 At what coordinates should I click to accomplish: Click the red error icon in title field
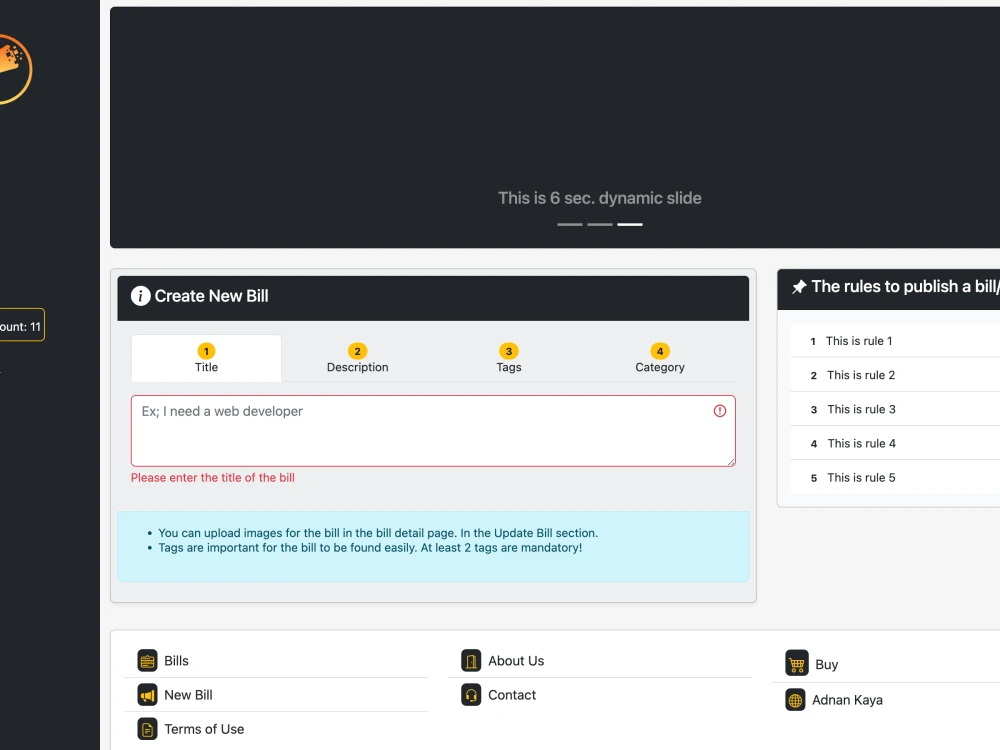coord(719,411)
